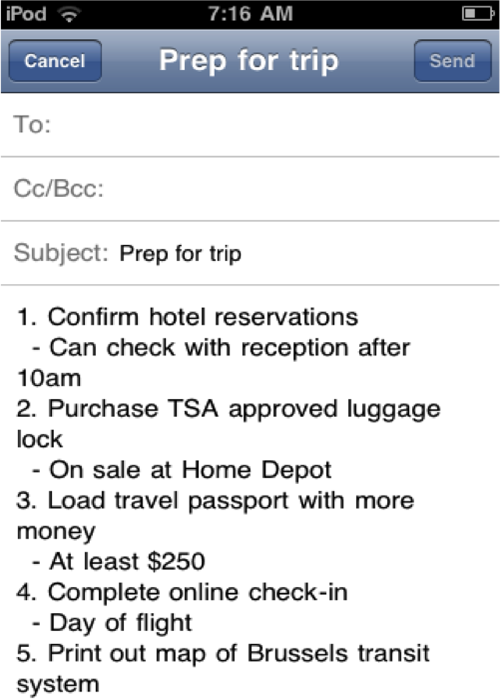Select the To: recipient field
The image size is (500, 700).
click(x=250, y=125)
